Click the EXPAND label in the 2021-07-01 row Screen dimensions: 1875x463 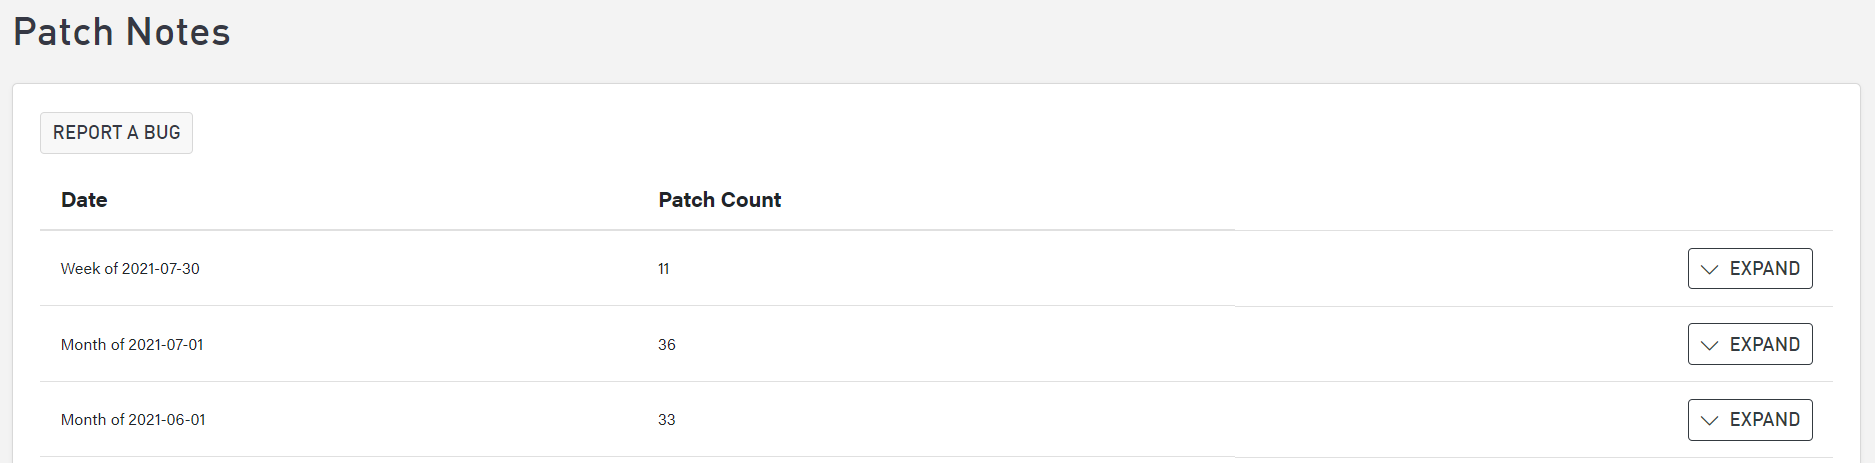[x=1765, y=345]
